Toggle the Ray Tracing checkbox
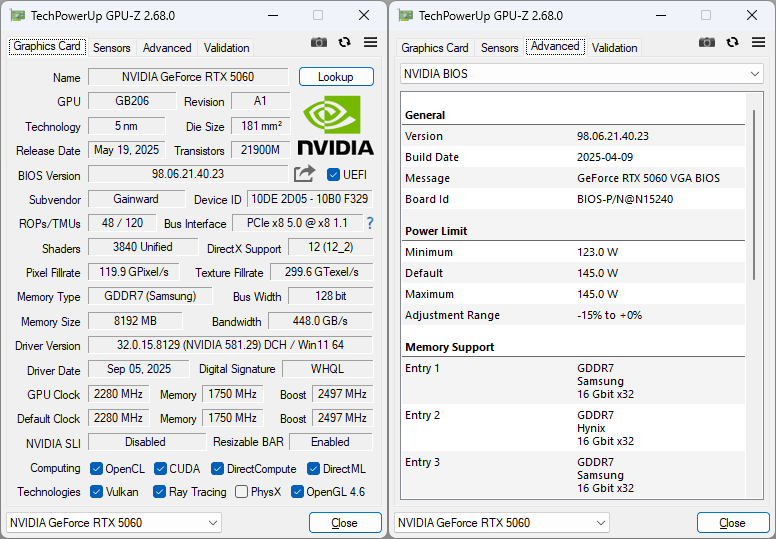Screen dimensions: 776x539 point(160,492)
